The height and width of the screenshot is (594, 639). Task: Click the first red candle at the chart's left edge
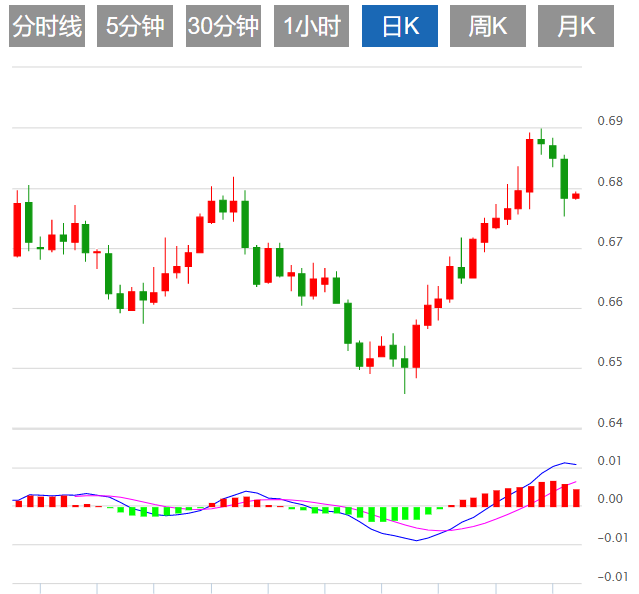(x=17, y=229)
